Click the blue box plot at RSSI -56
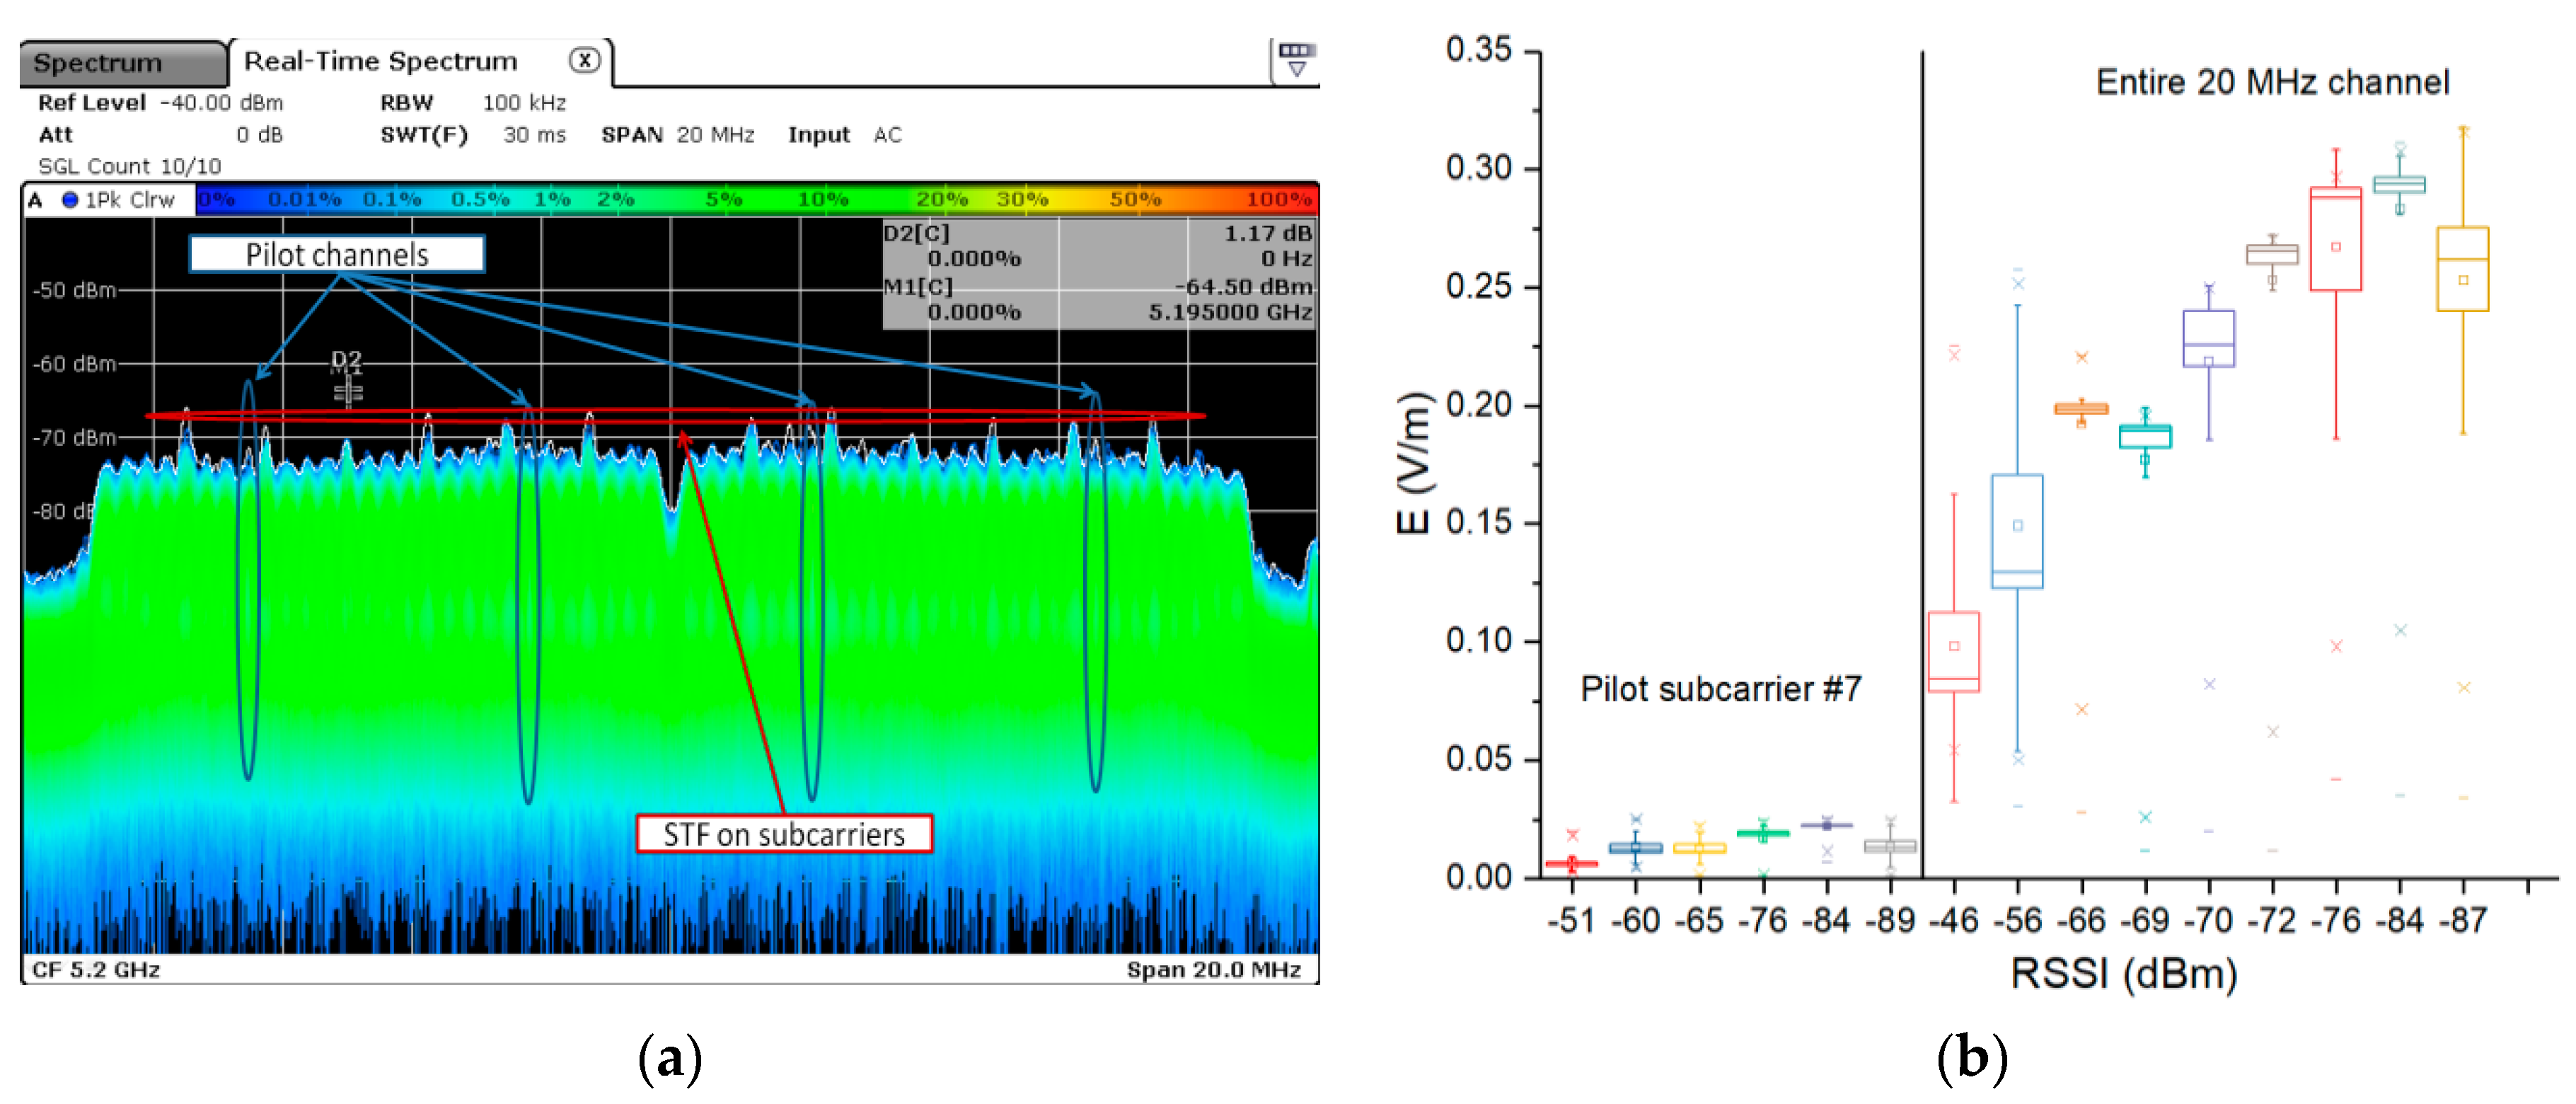The image size is (2576, 1104). (x=2017, y=530)
